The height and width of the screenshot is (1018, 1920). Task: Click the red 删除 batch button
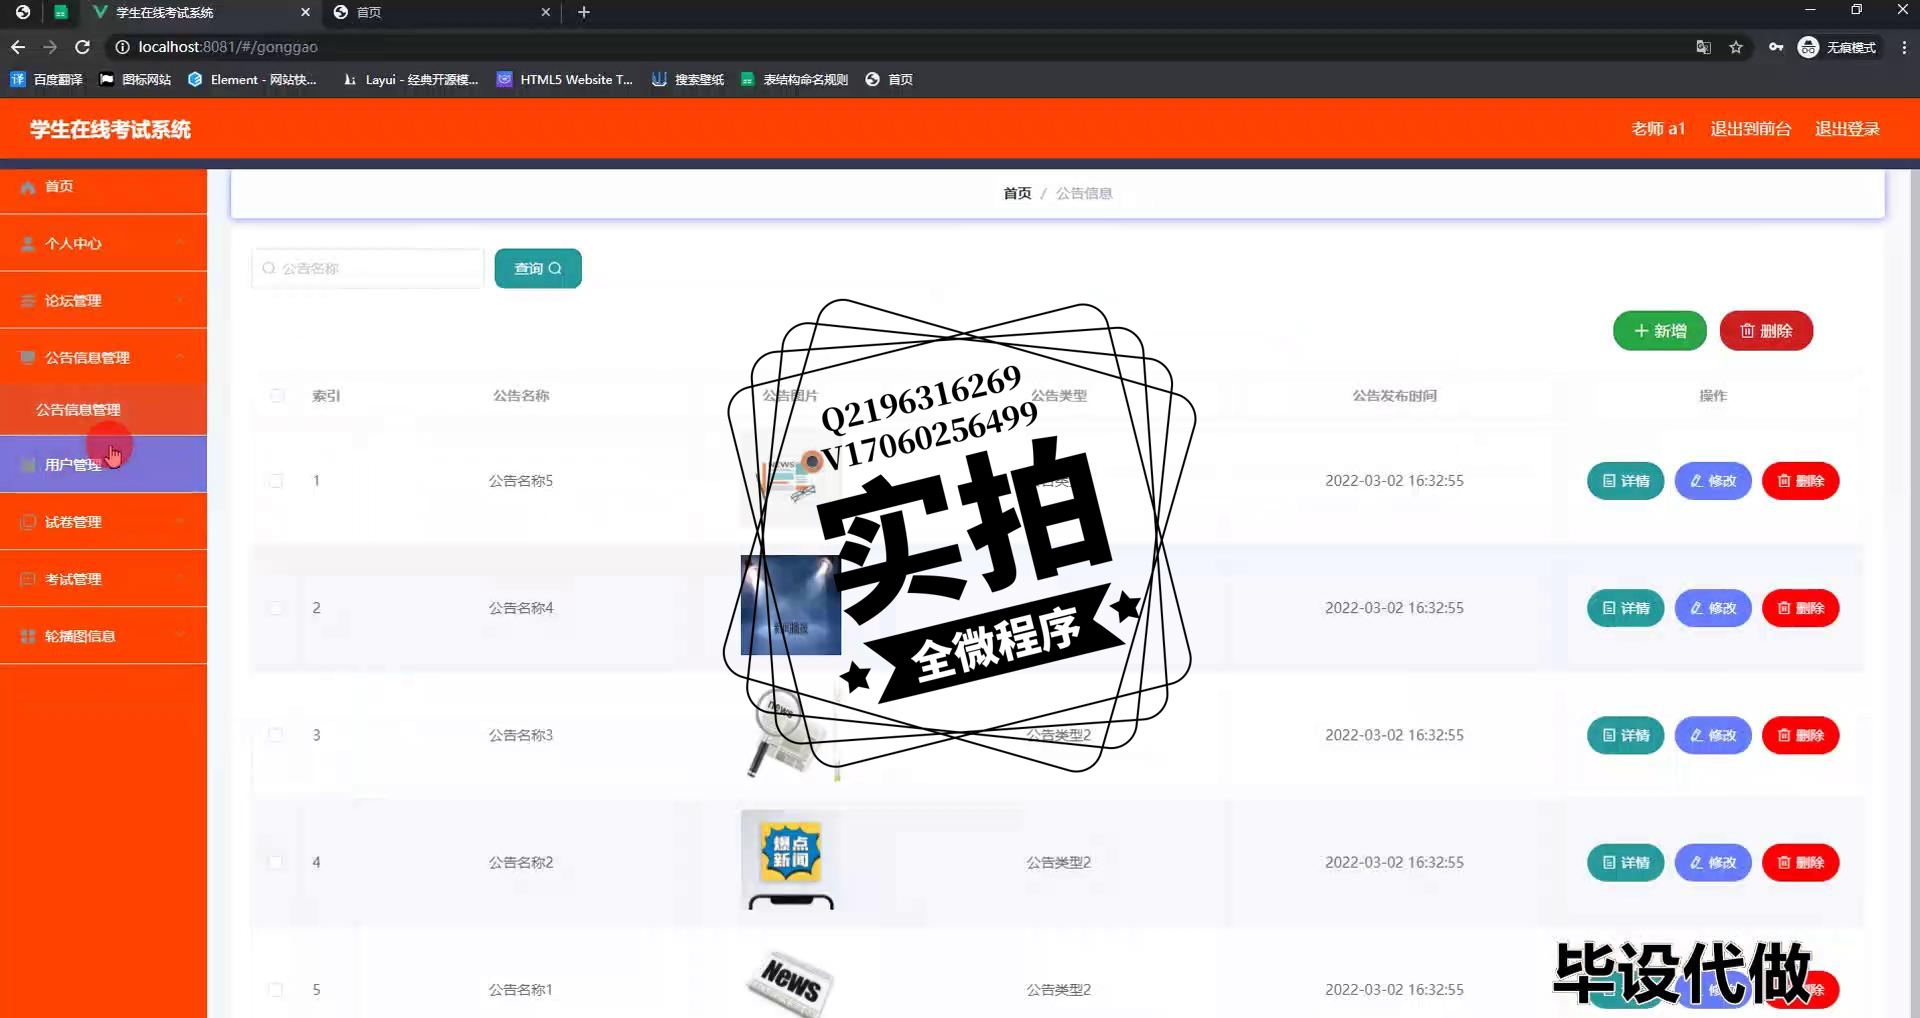click(x=1766, y=331)
